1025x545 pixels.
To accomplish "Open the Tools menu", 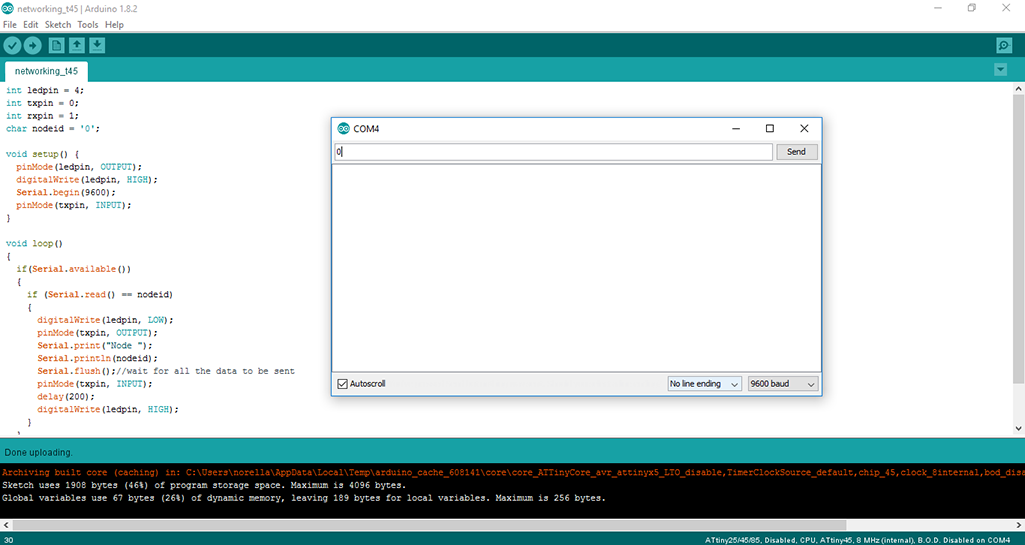I will tap(88, 25).
